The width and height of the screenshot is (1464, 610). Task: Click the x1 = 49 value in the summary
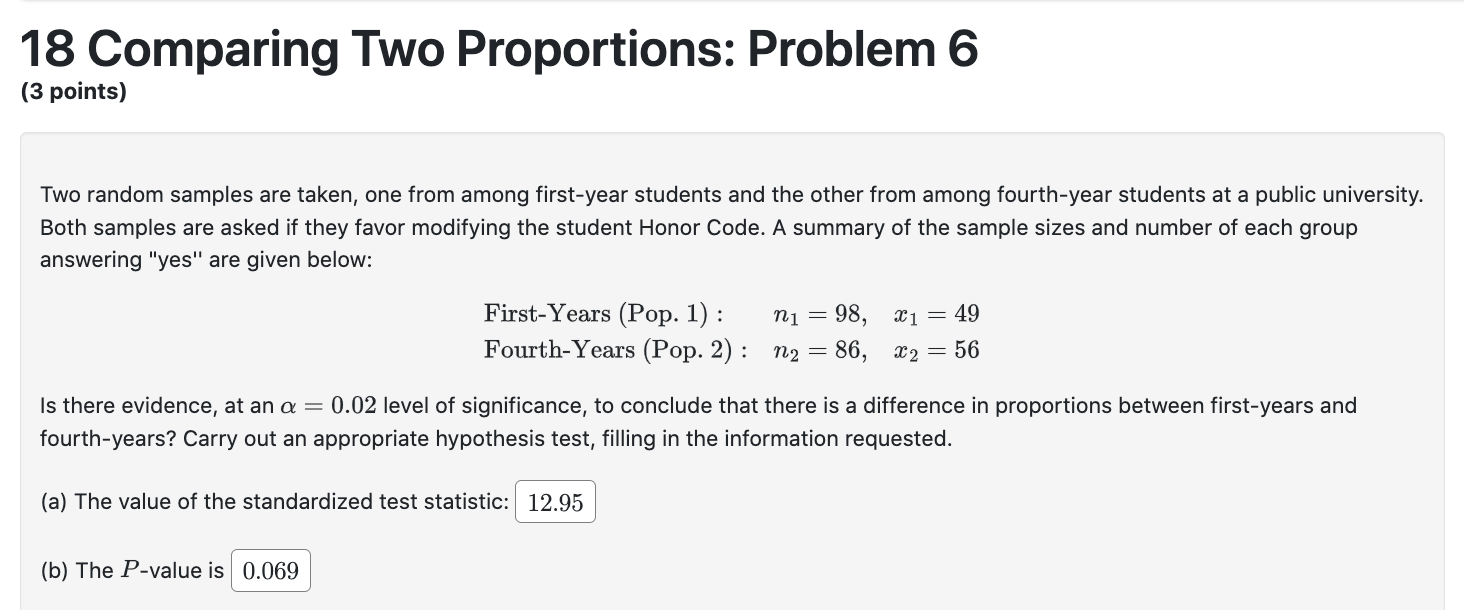coord(936,314)
